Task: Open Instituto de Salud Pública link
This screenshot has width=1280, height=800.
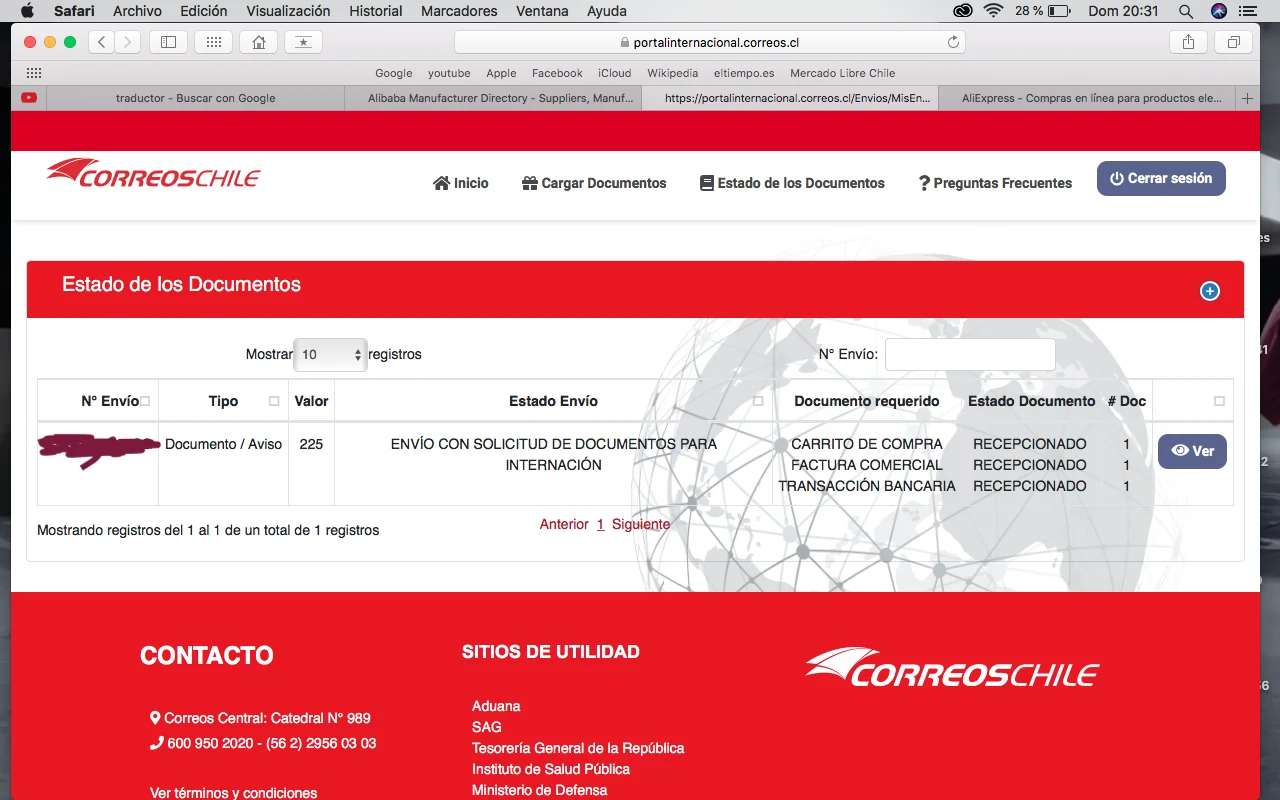Action: point(551,769)
